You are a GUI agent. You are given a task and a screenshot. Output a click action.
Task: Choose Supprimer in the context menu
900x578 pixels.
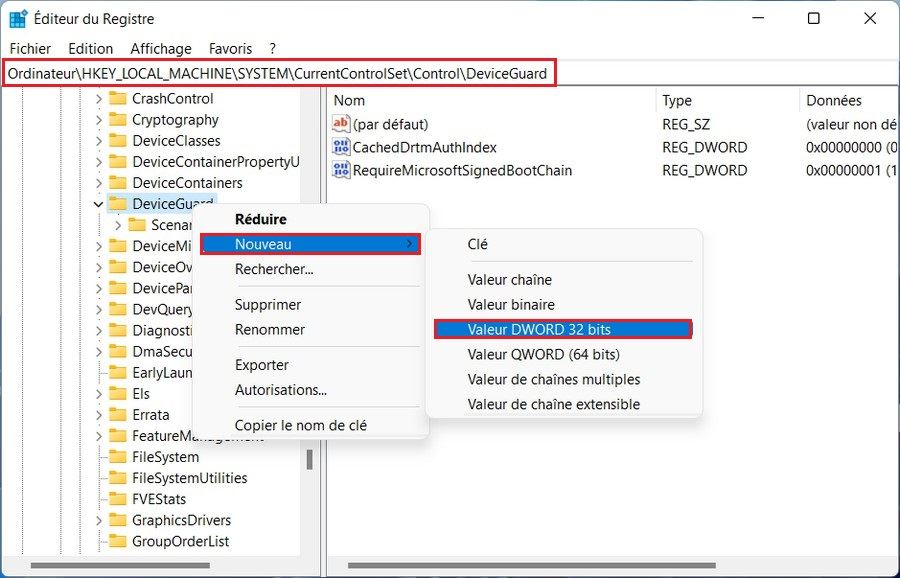(x=311, y=304)
